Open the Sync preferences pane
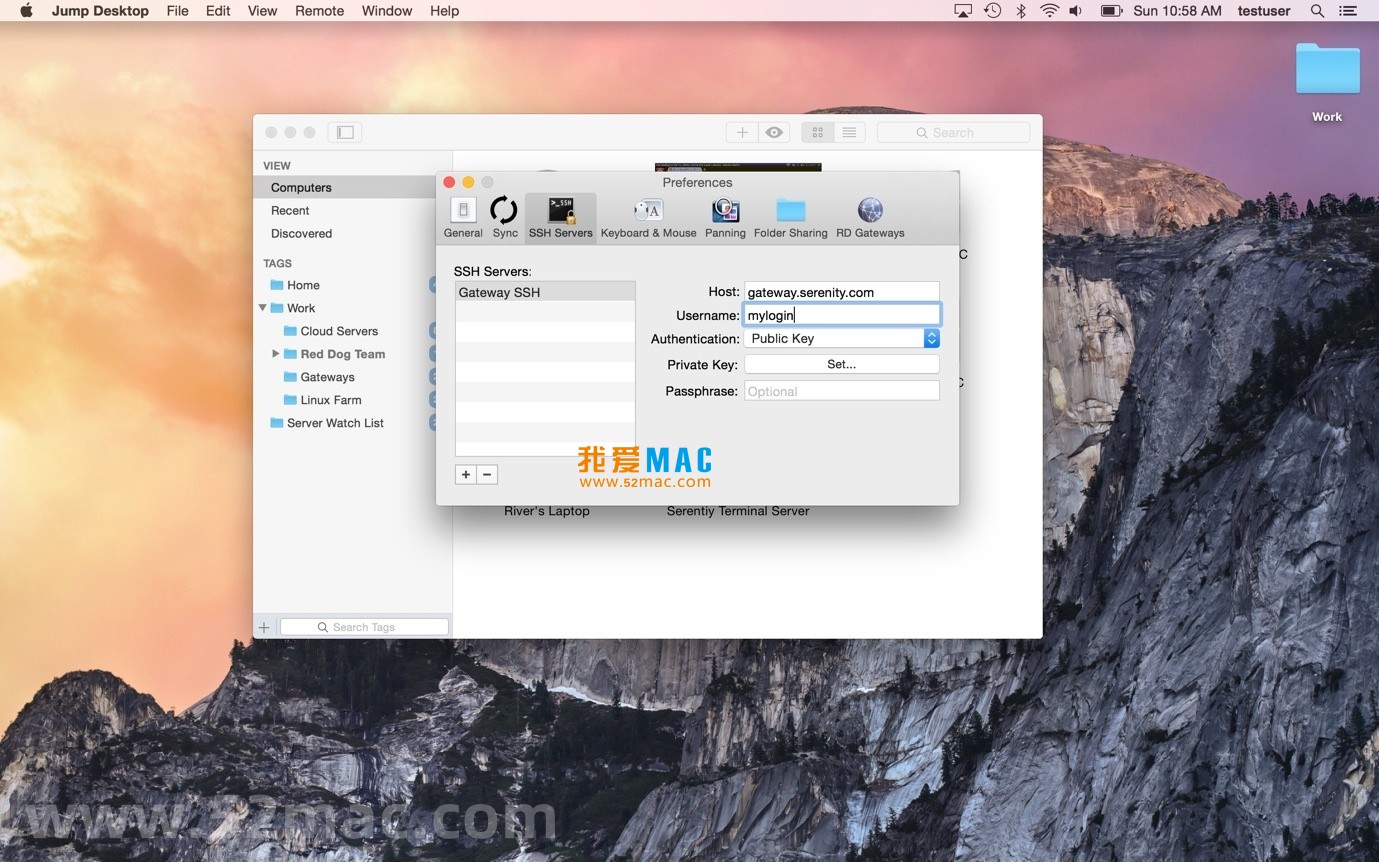Screen dimensions: 1379x862 [505, 217]
